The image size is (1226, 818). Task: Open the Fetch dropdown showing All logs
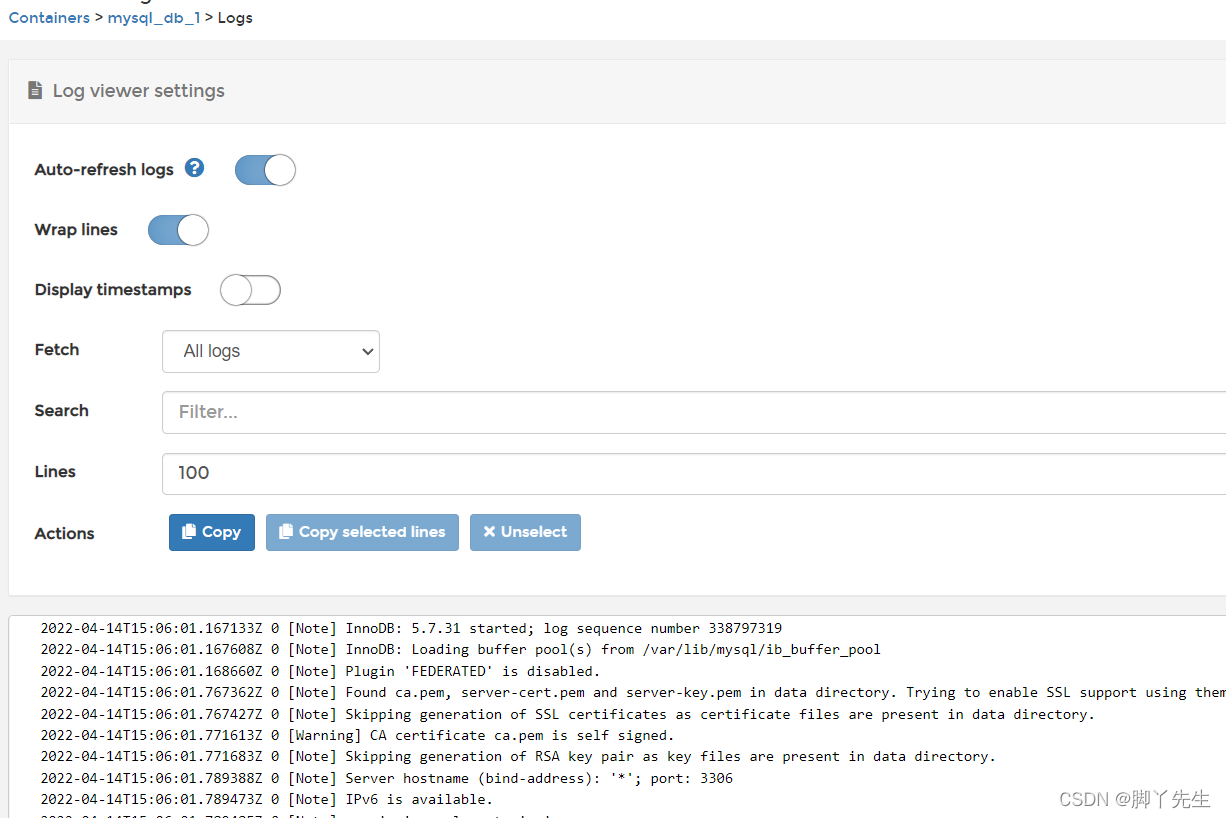point(271,351)
